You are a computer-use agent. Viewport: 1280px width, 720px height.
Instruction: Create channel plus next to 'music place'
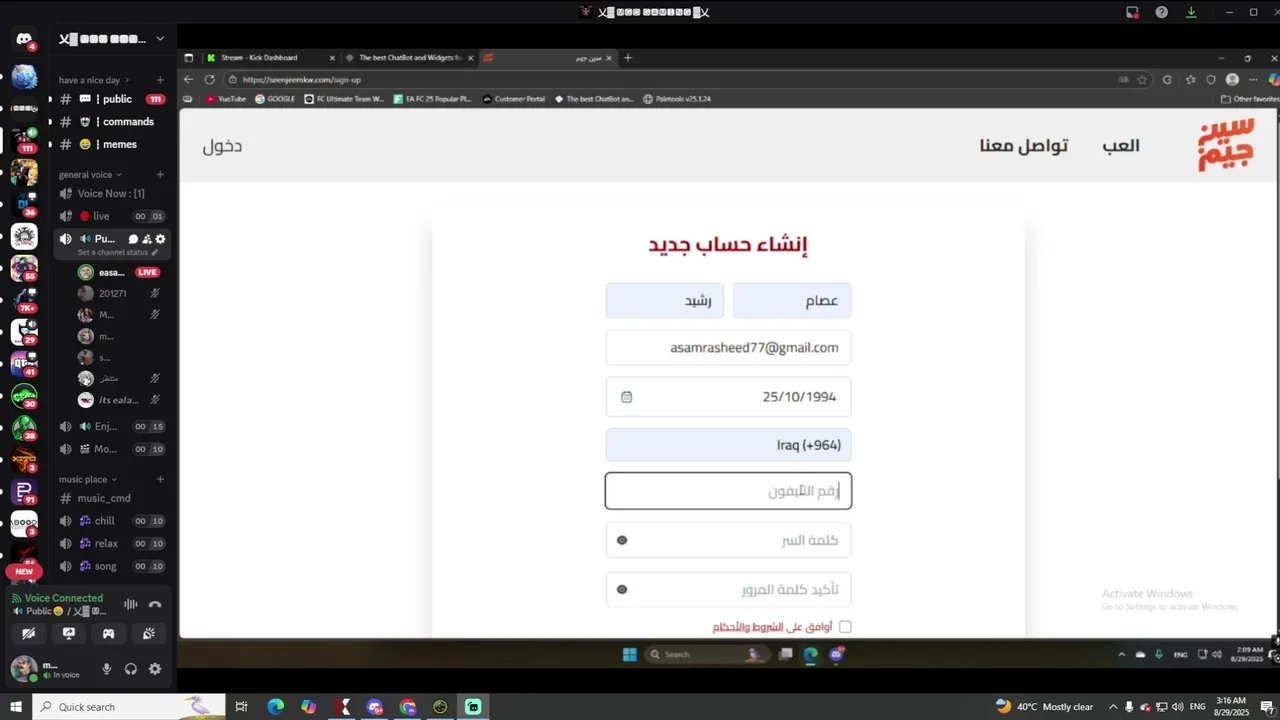coord(160,479)
